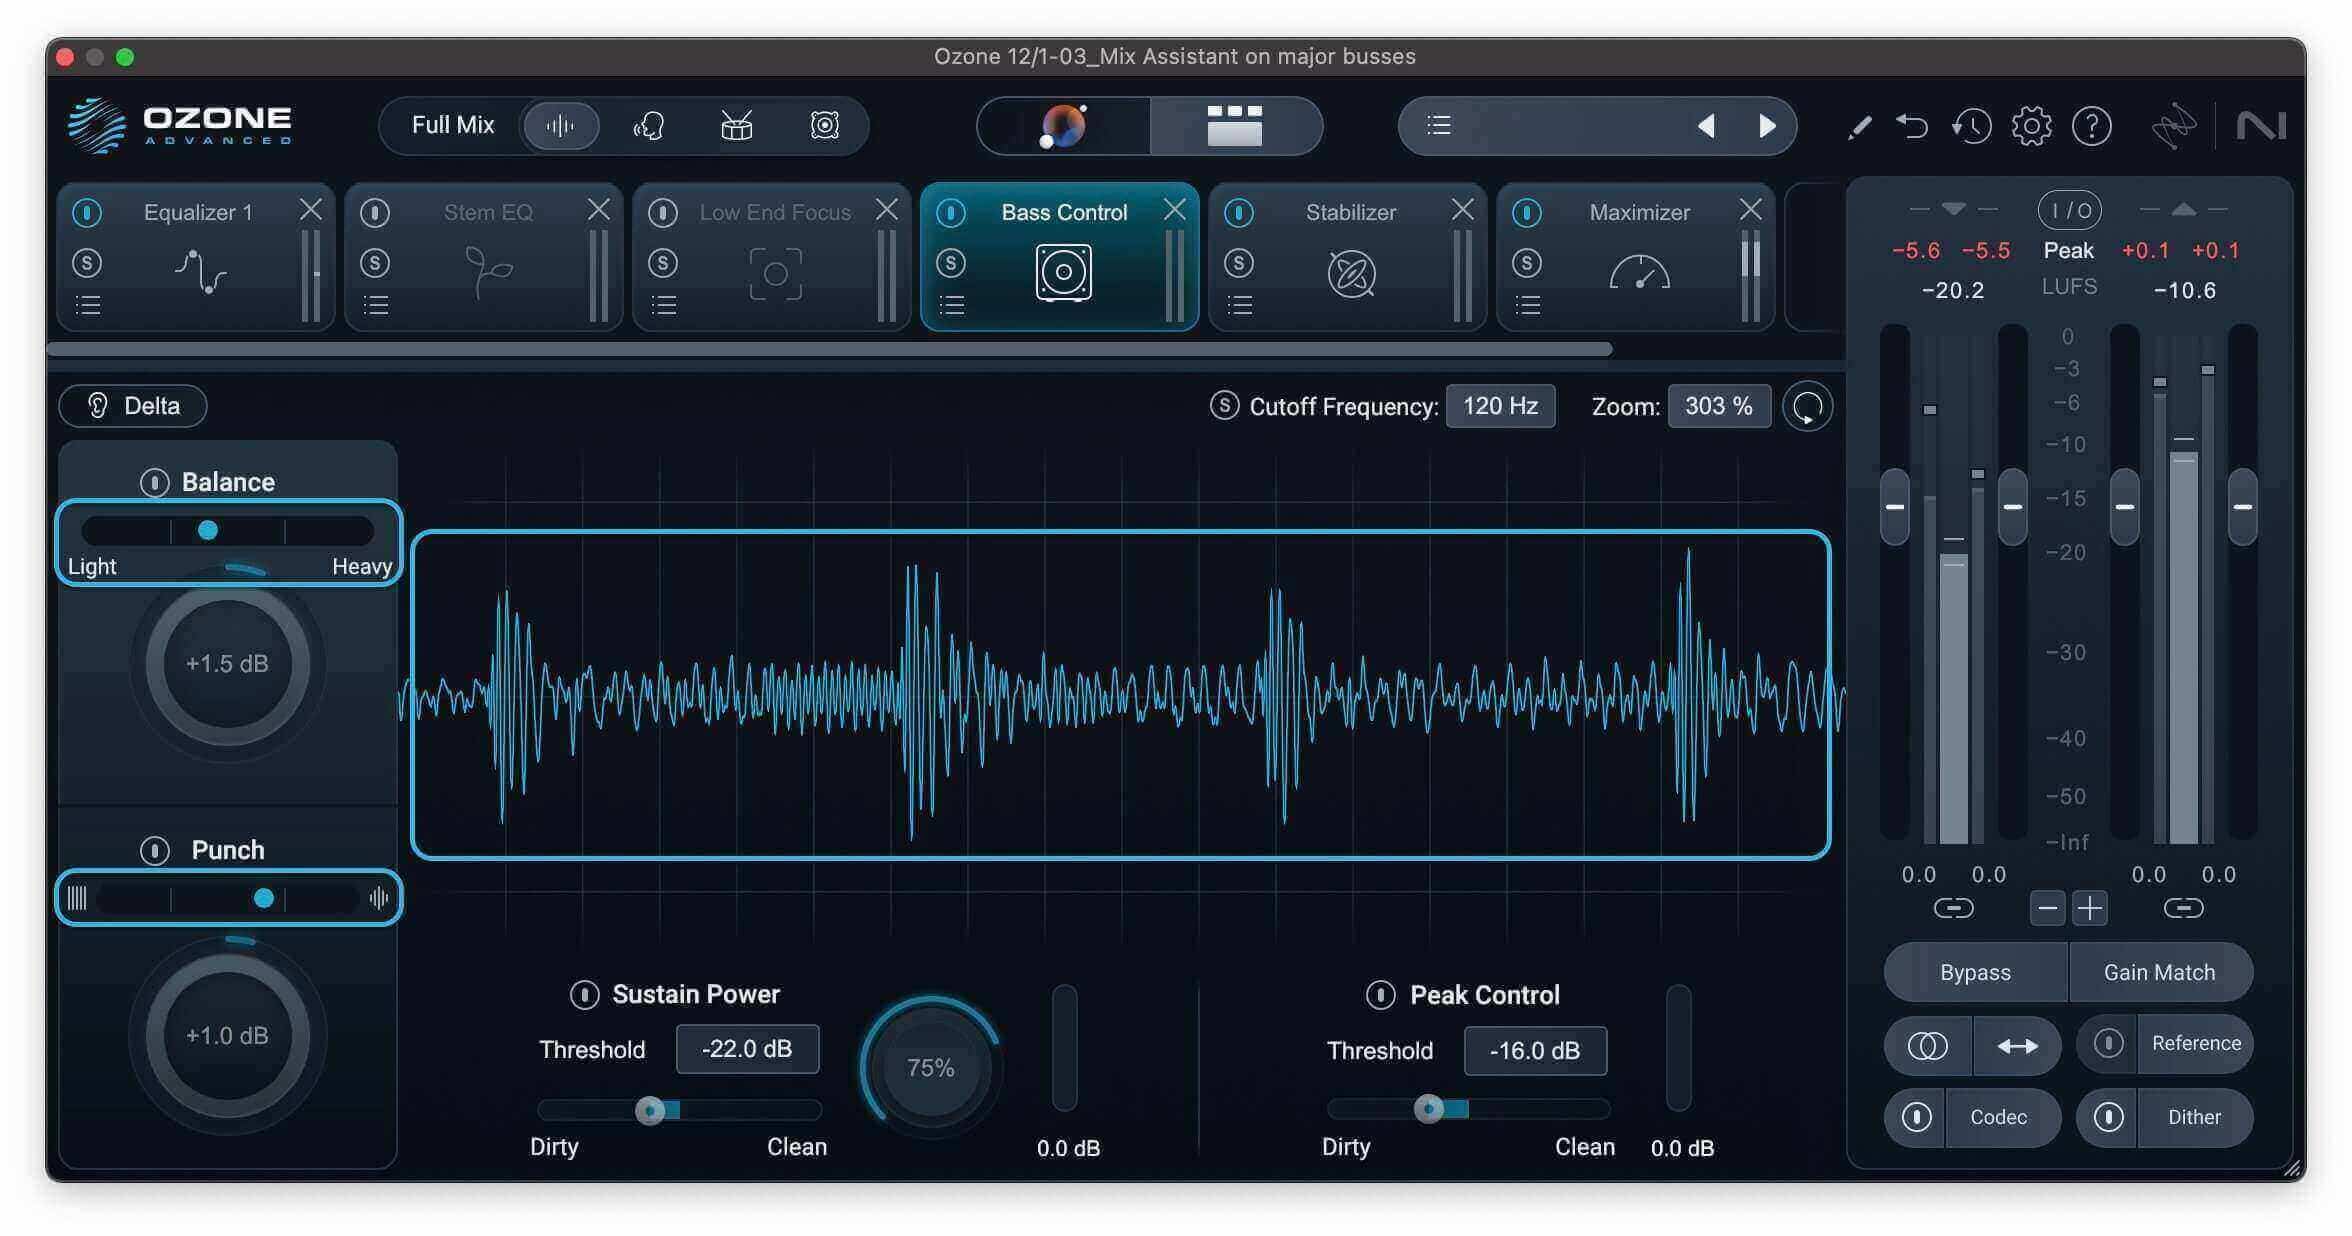The height and width of the screenshot is (1236, 2352).
Task: Select the Maximizer module tab
Action: [x=1636, y=257]
